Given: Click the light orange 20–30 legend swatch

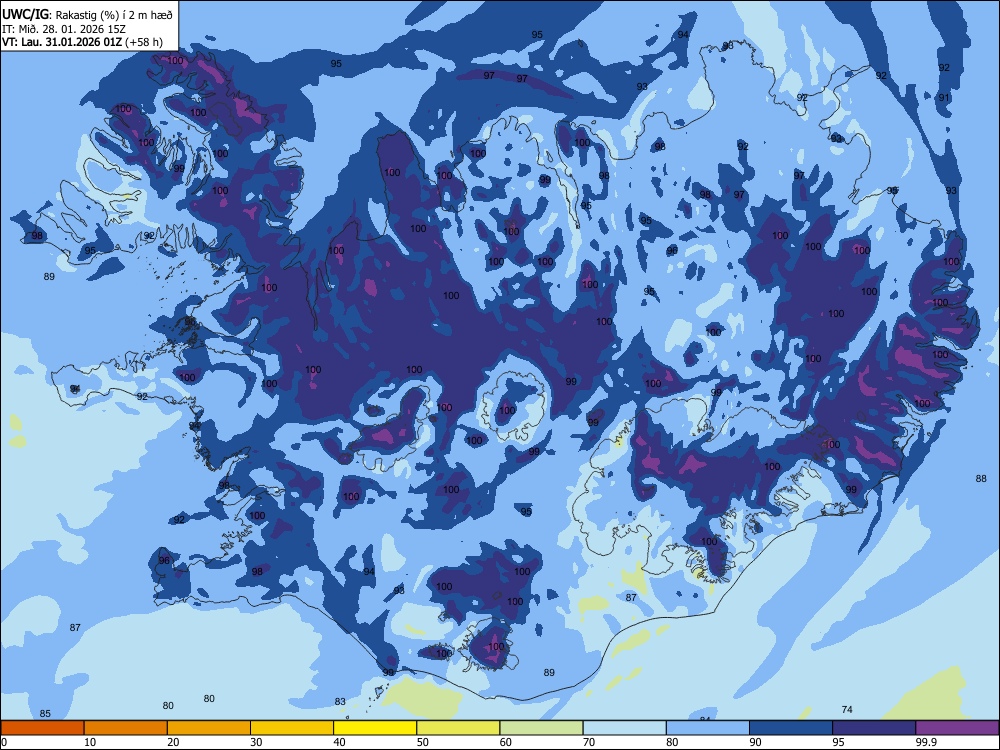Looking at the screenshot, I should coord(209,728).
